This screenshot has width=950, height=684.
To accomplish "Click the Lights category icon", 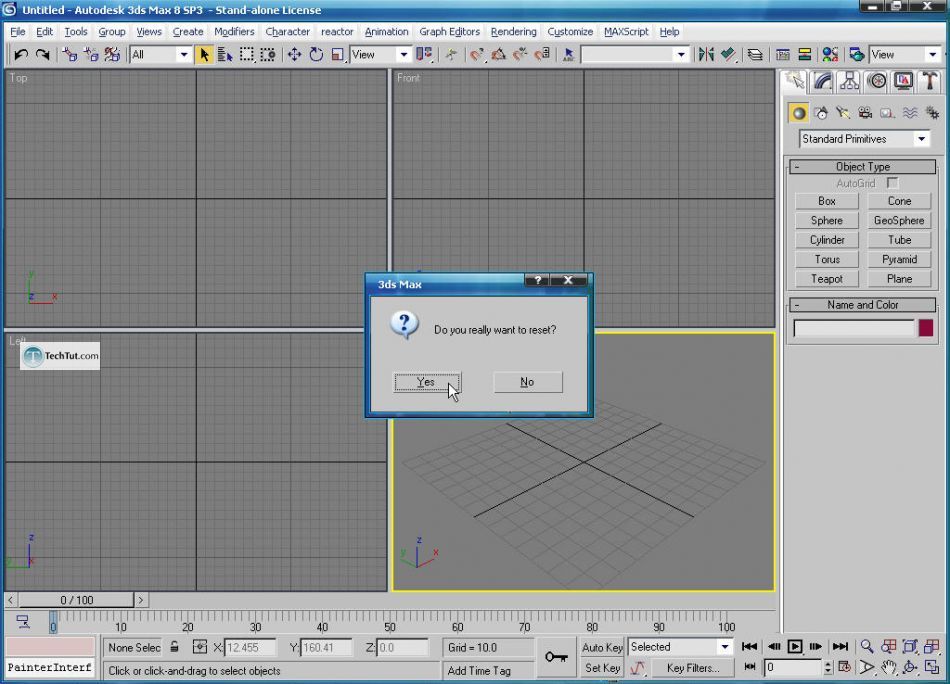I will 843,113.
